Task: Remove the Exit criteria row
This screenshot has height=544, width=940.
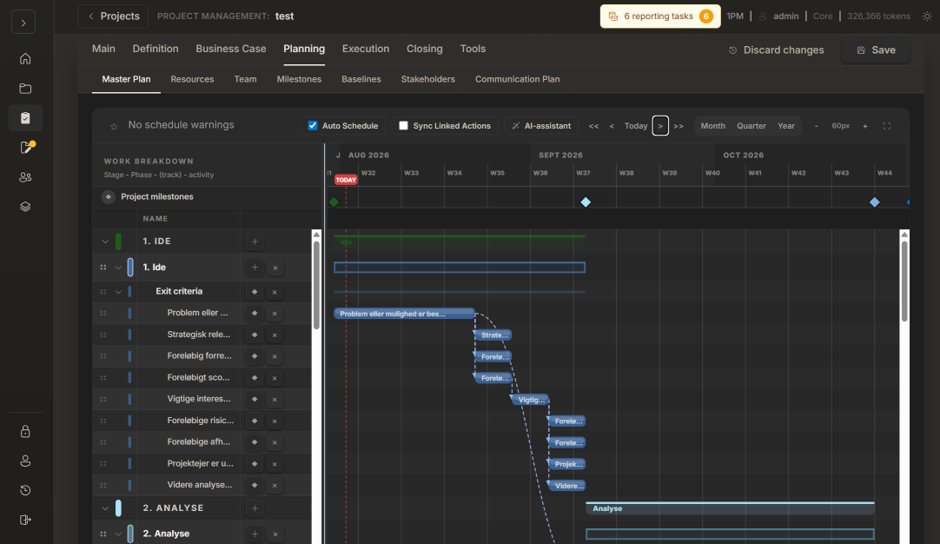Action: pos(275,292)
